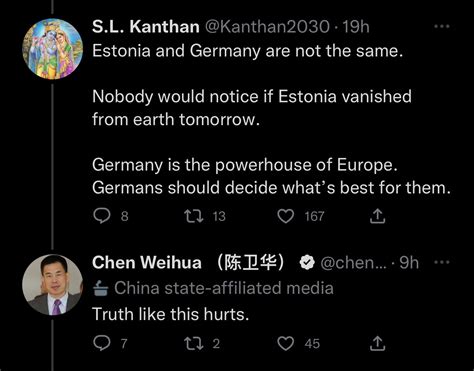
Task: Like the S.L. Kanthan tweet
Action: click(286, 216)
